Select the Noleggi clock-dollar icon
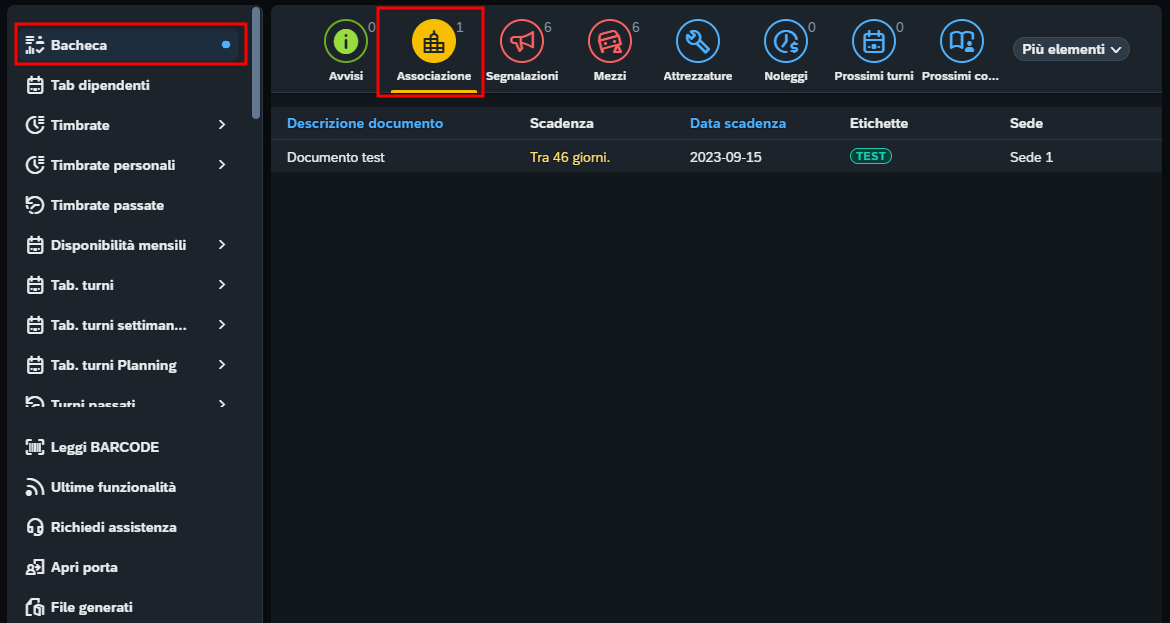The image size is (1170, 623). [x=786, y=41]
